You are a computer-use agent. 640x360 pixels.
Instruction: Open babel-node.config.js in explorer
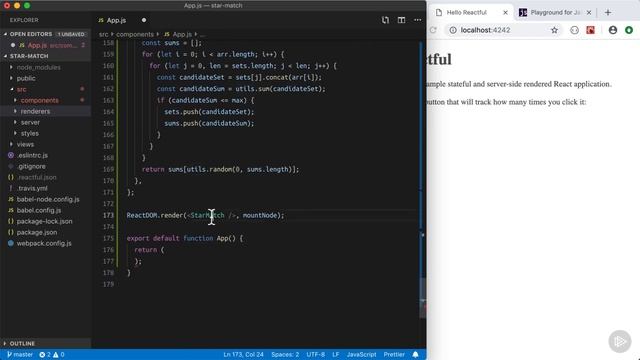48,199
